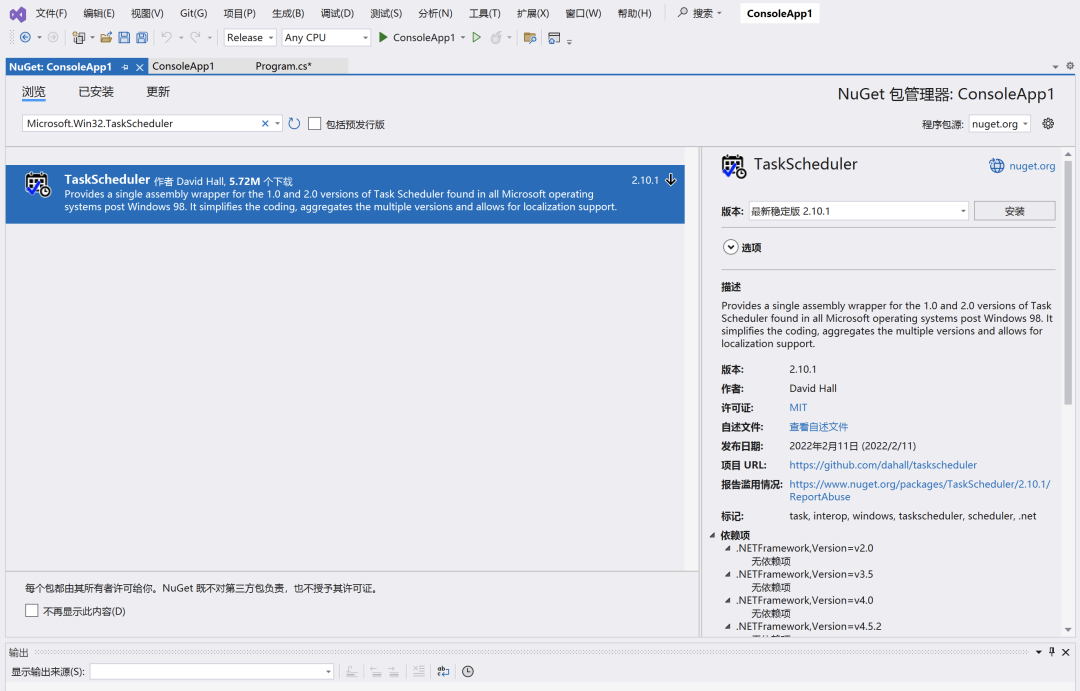This screenshot has width=1080, height=691.
Task: Click the download arrow on the TaskScheduler result
Action: click(x=671, y=180)
